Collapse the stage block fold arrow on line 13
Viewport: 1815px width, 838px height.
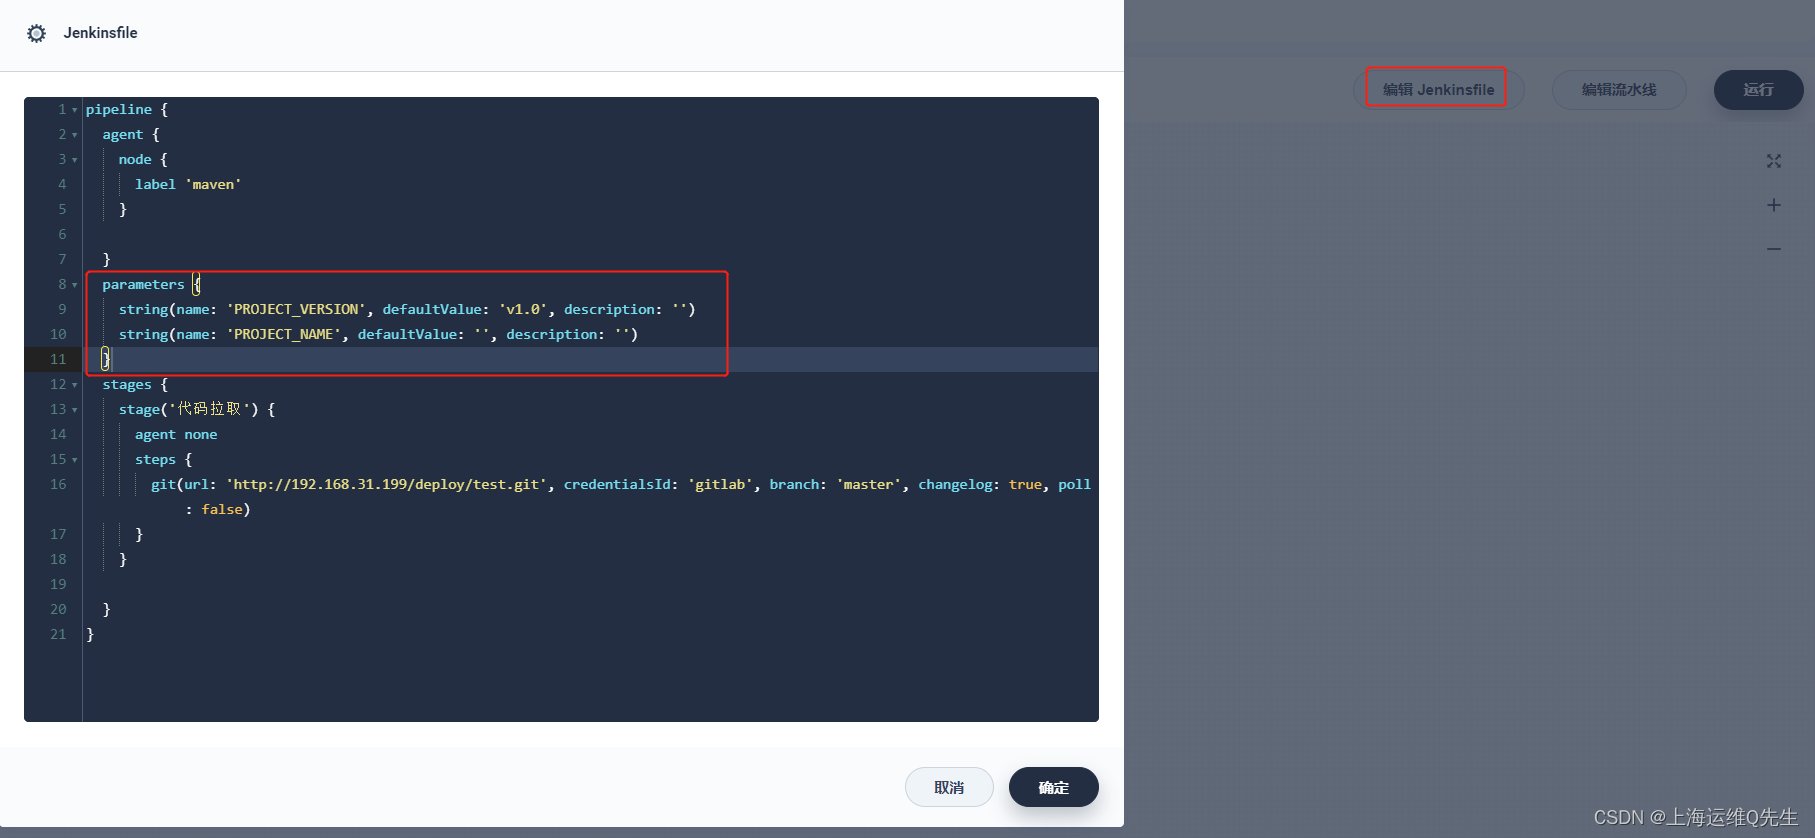75,410
